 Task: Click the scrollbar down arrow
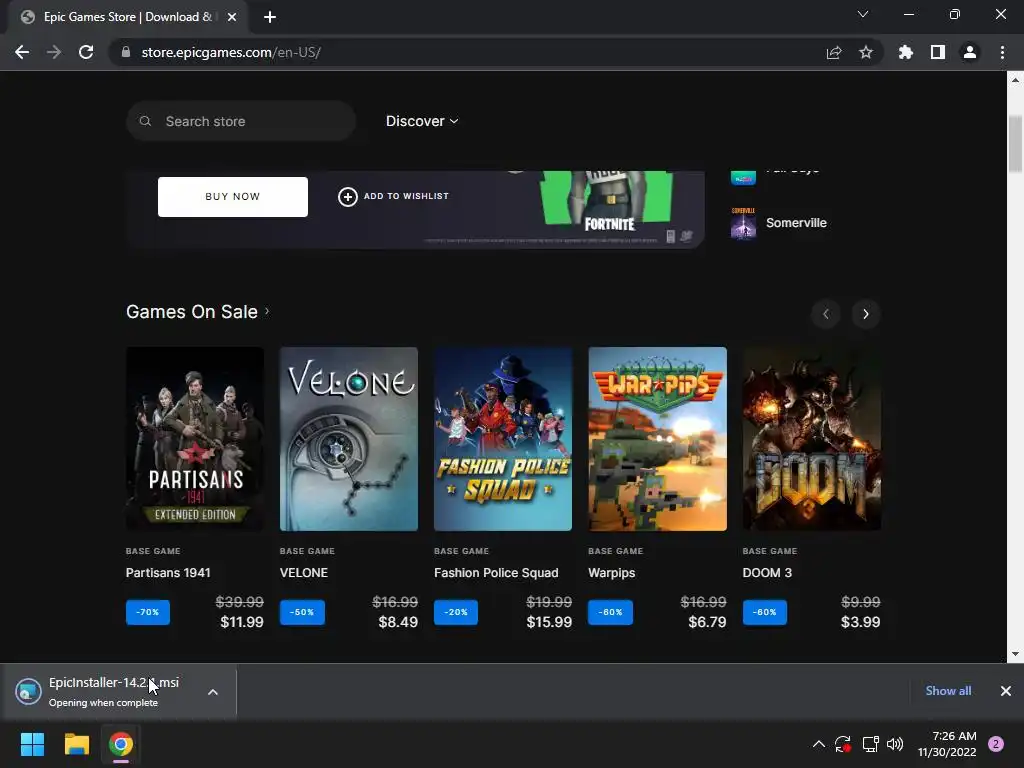[x=1015, y=654]
